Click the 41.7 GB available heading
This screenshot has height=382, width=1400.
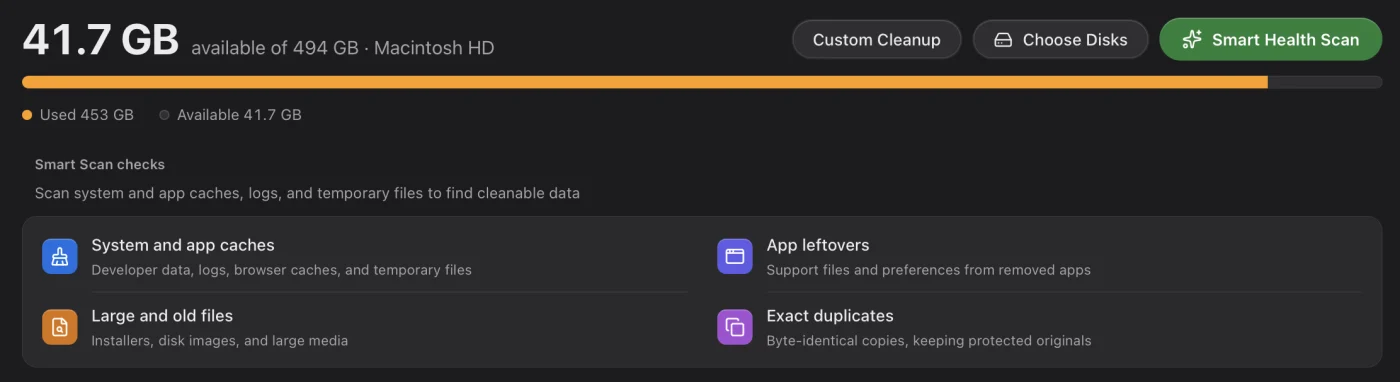[x=100, y=40]
